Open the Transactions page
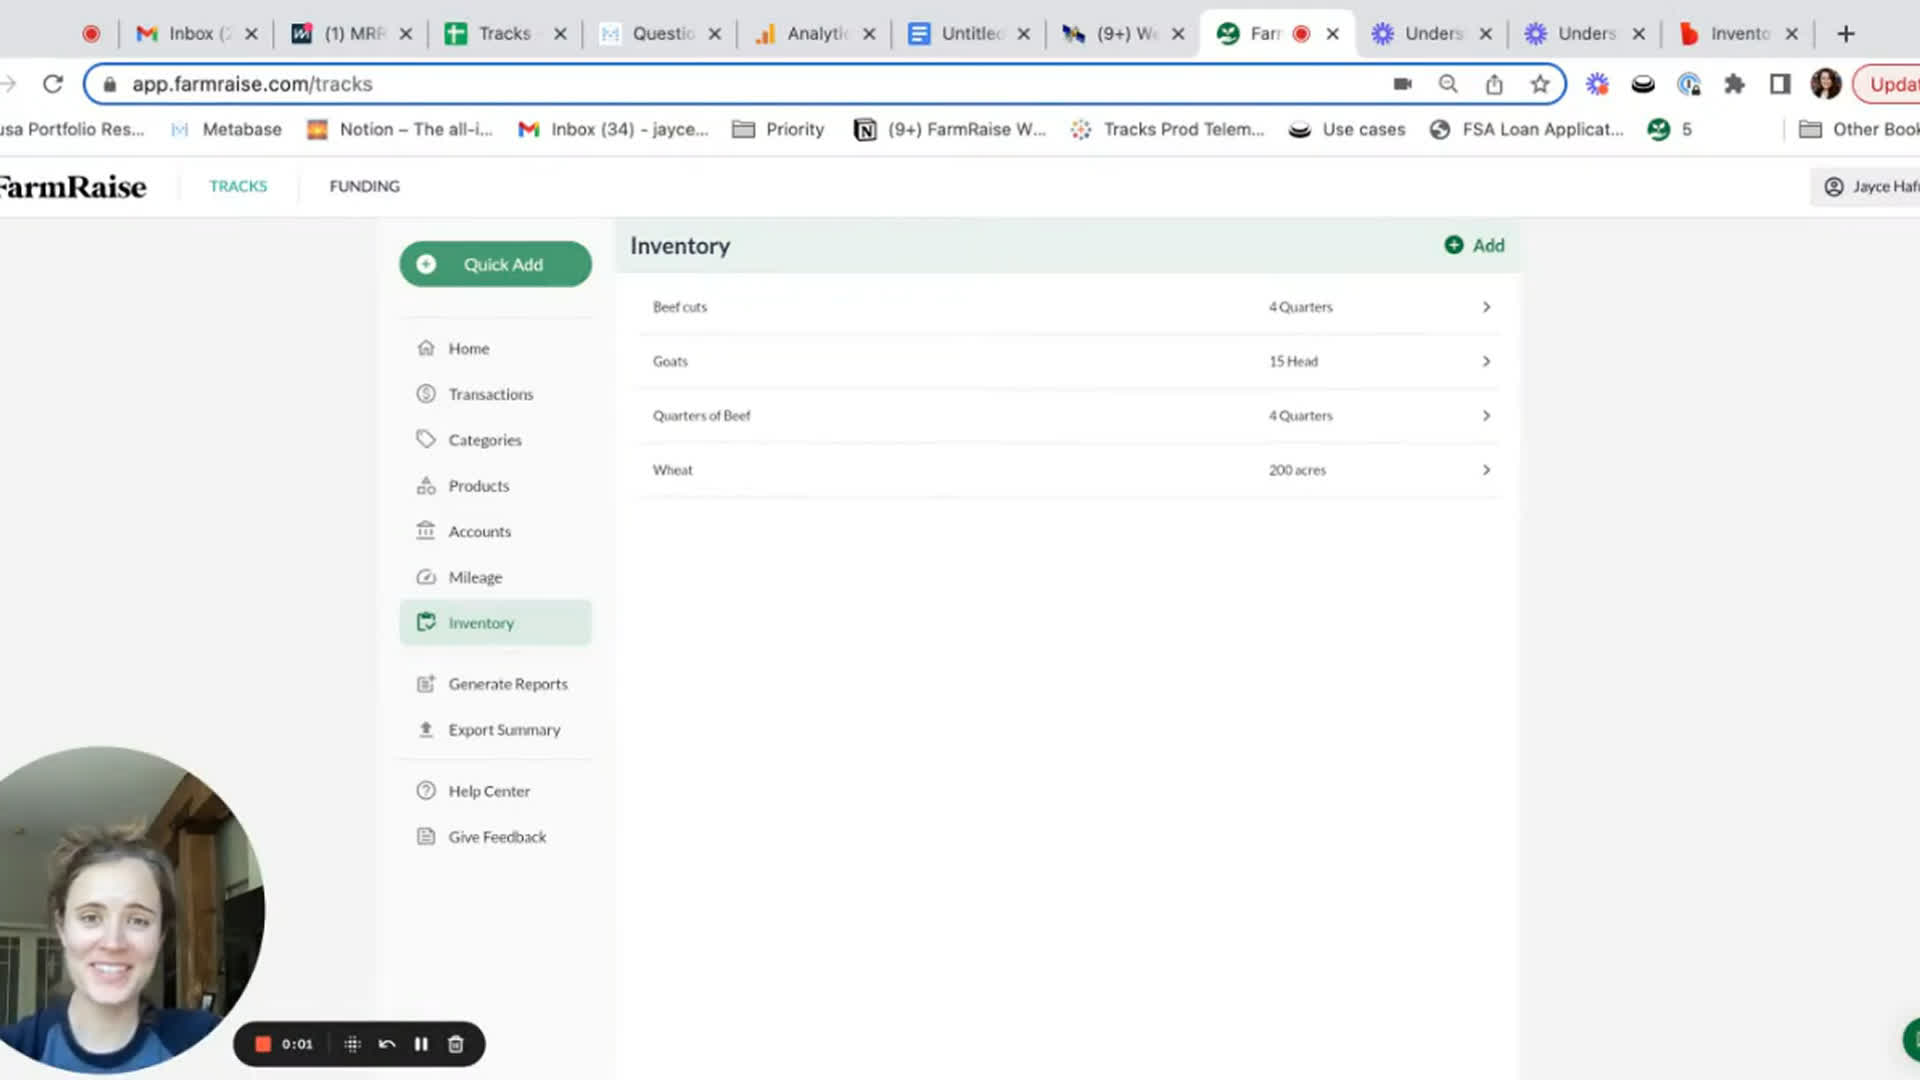Screen dimensions: 1920x1080 pos(490,394)
